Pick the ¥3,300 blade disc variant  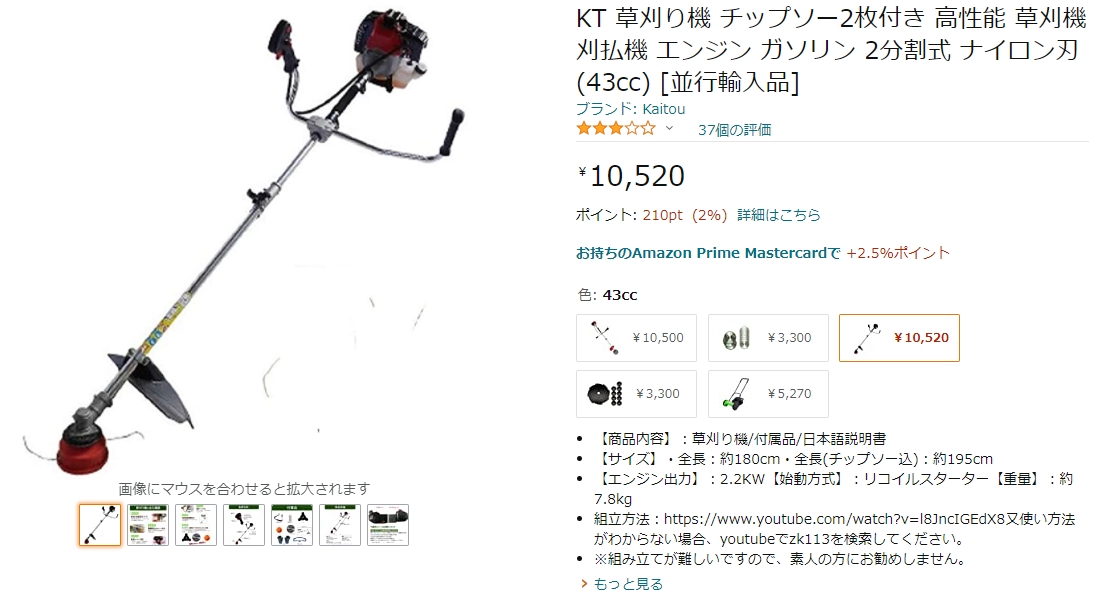click(x=636, y=394)
